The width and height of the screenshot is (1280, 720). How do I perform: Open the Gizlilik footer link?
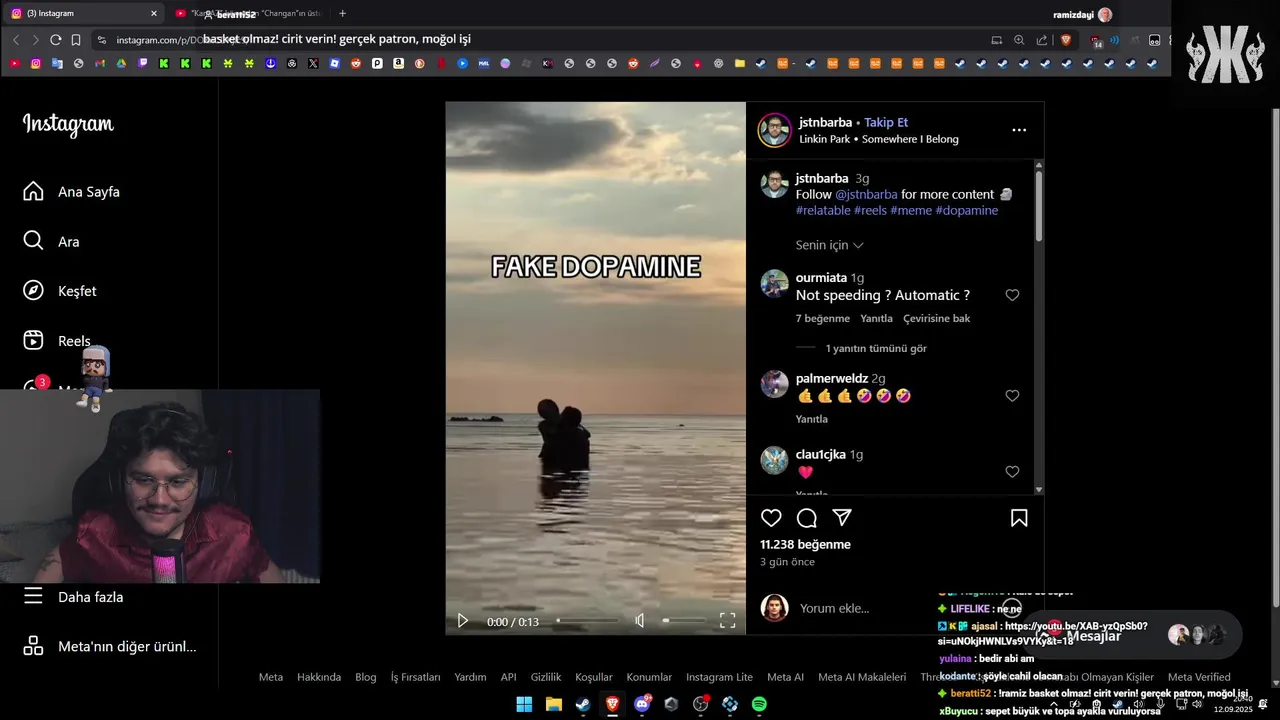pos(546,677)
